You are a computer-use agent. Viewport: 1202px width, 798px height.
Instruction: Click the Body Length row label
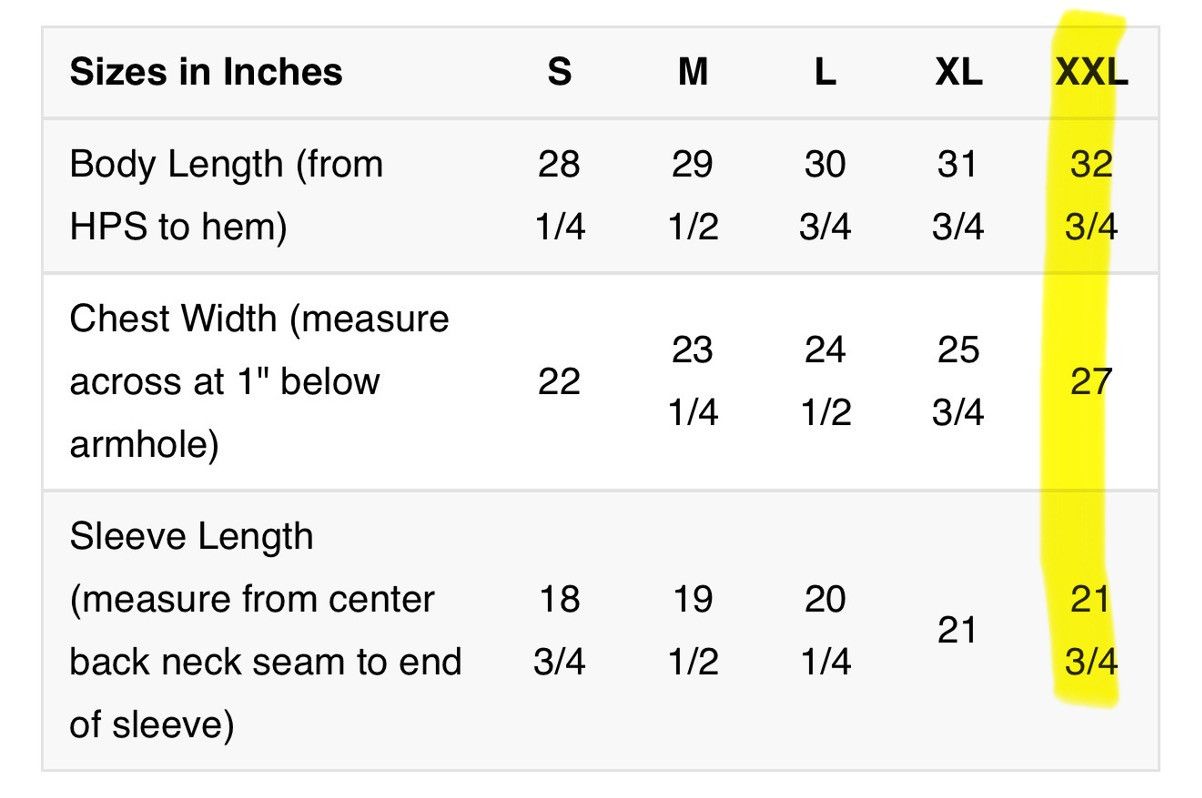pyautogui.click(x=227, y=195)
